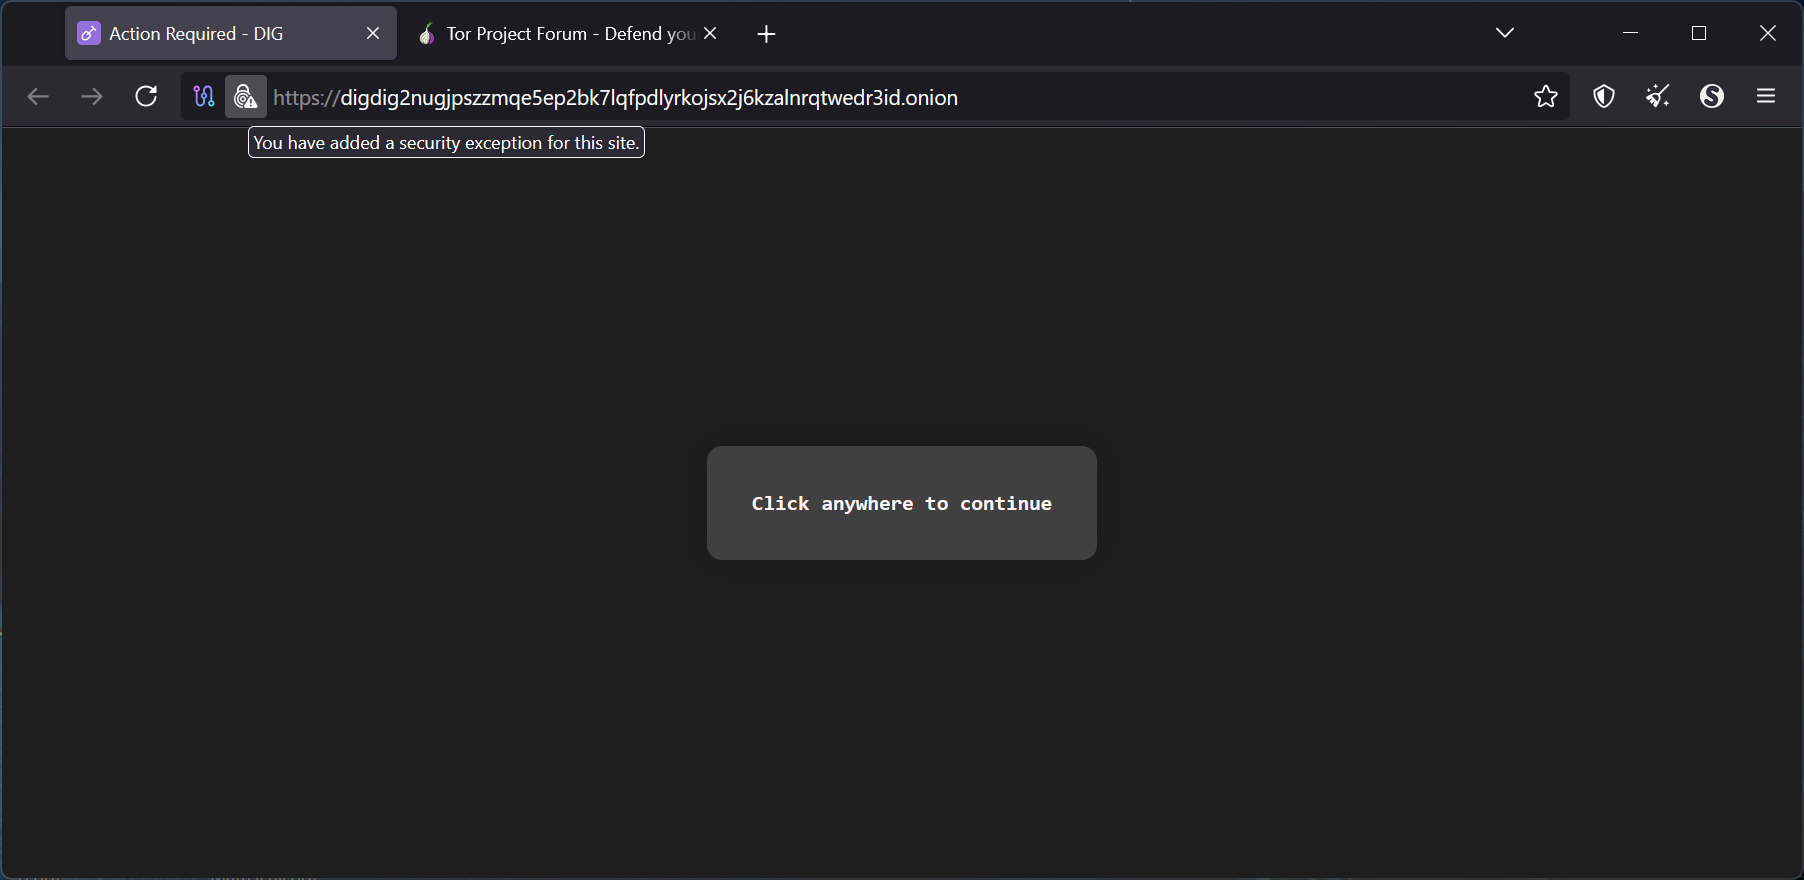Open the shield security level panel
1804x880 pixels.
tap(1604, 96)
